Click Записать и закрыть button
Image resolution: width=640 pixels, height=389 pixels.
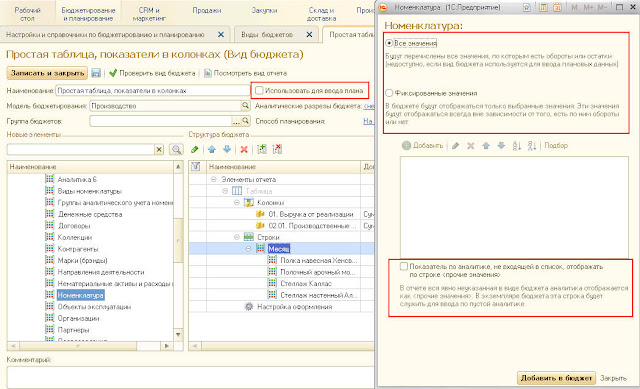coord(47,73)
